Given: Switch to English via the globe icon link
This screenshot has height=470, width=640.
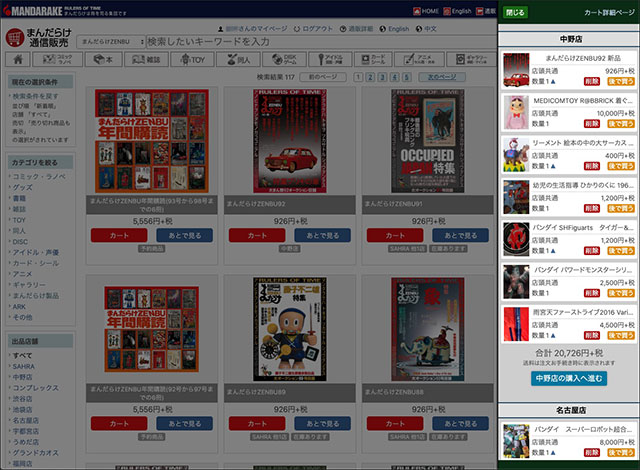Looking at the screenshot, I should [394, 29].
